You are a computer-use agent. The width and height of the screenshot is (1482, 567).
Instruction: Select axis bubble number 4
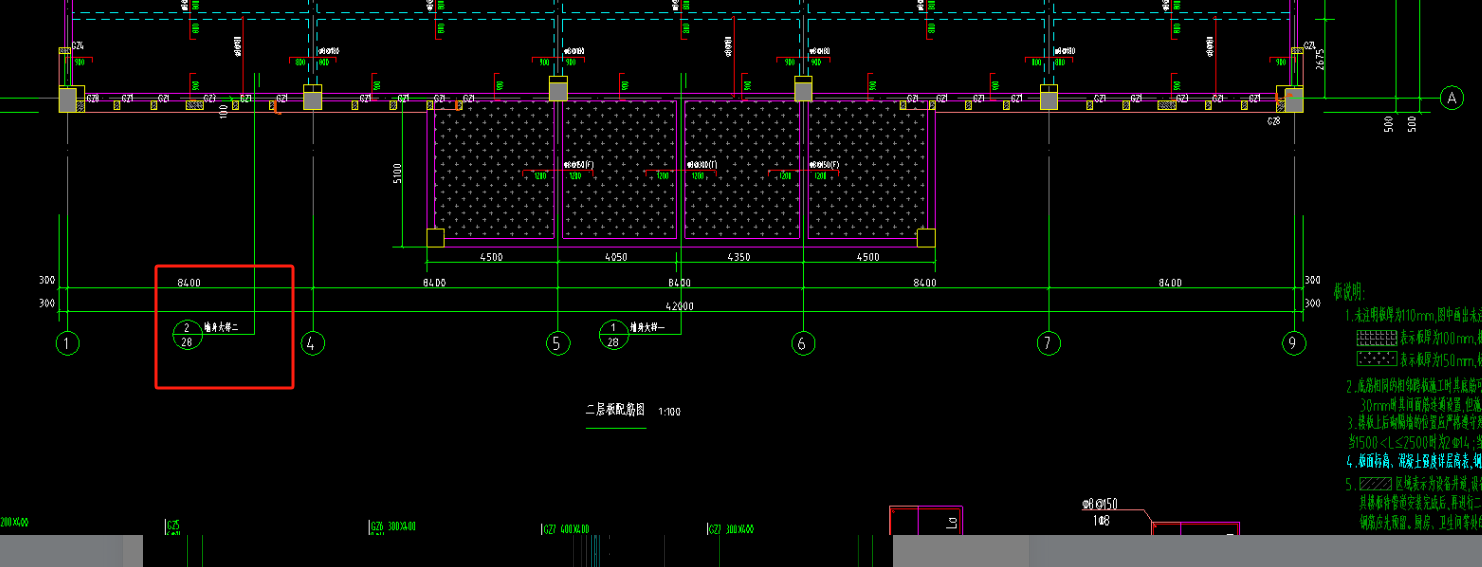313,344
